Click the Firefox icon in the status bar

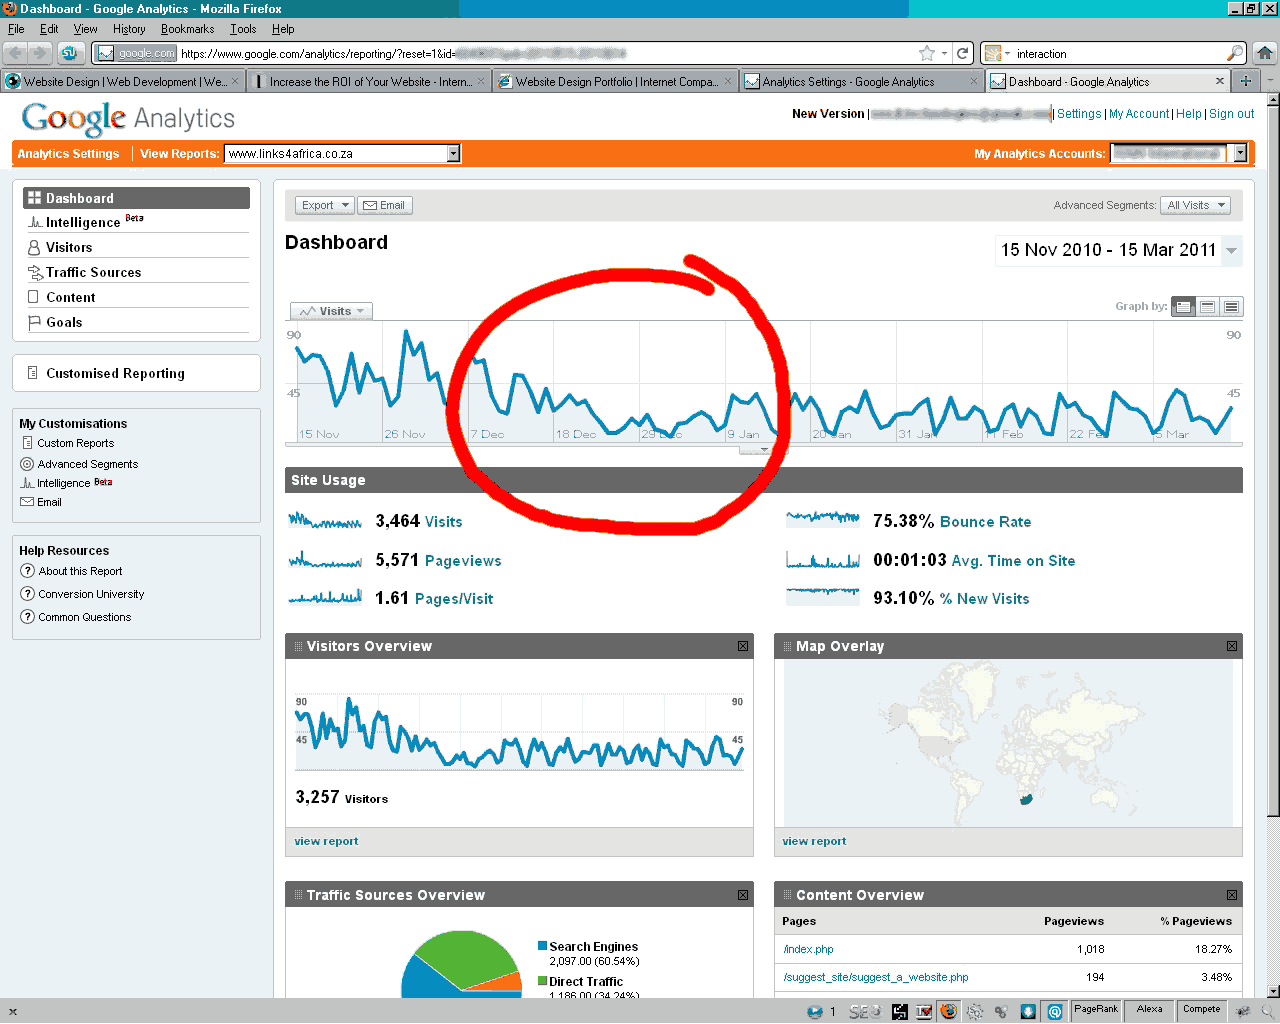tap(948, 1011)
